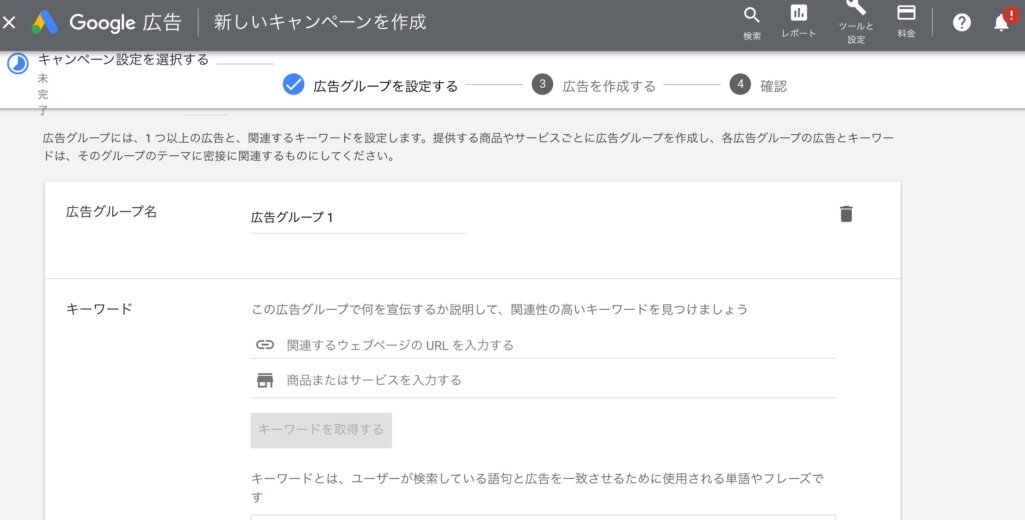Screen dimensions: 1025x520
Task: Close the new campaign creation screen
Action: click(x=9, y=23)
